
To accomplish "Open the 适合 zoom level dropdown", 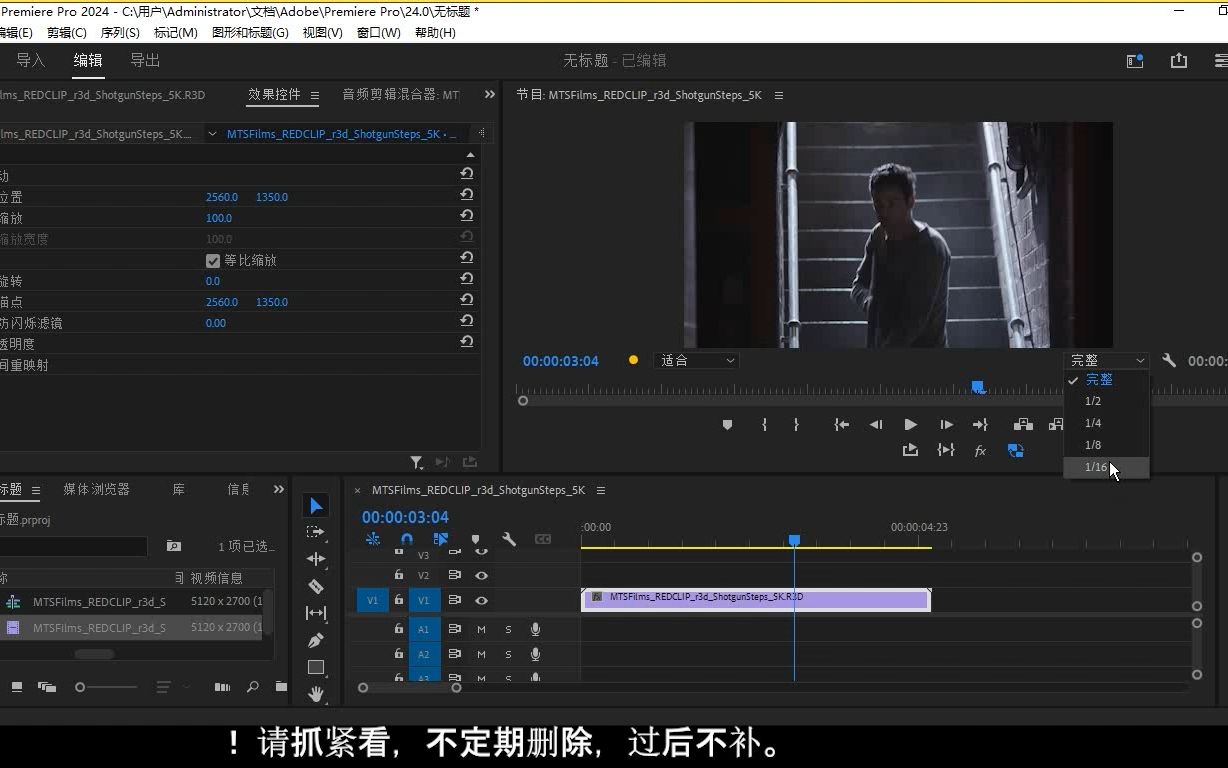I will coord(696,361).
